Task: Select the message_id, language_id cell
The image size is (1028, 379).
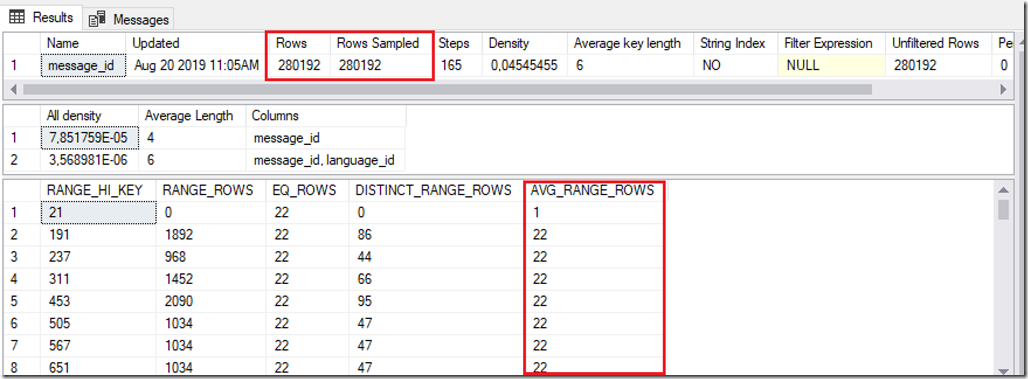Action: click(326, 159)
